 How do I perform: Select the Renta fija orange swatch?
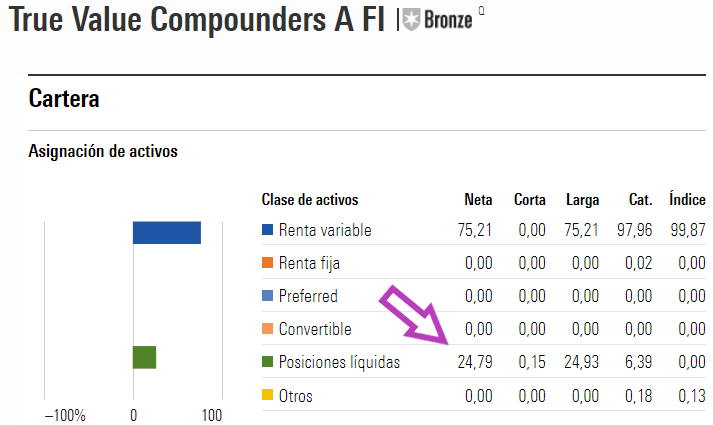(267, 263)
